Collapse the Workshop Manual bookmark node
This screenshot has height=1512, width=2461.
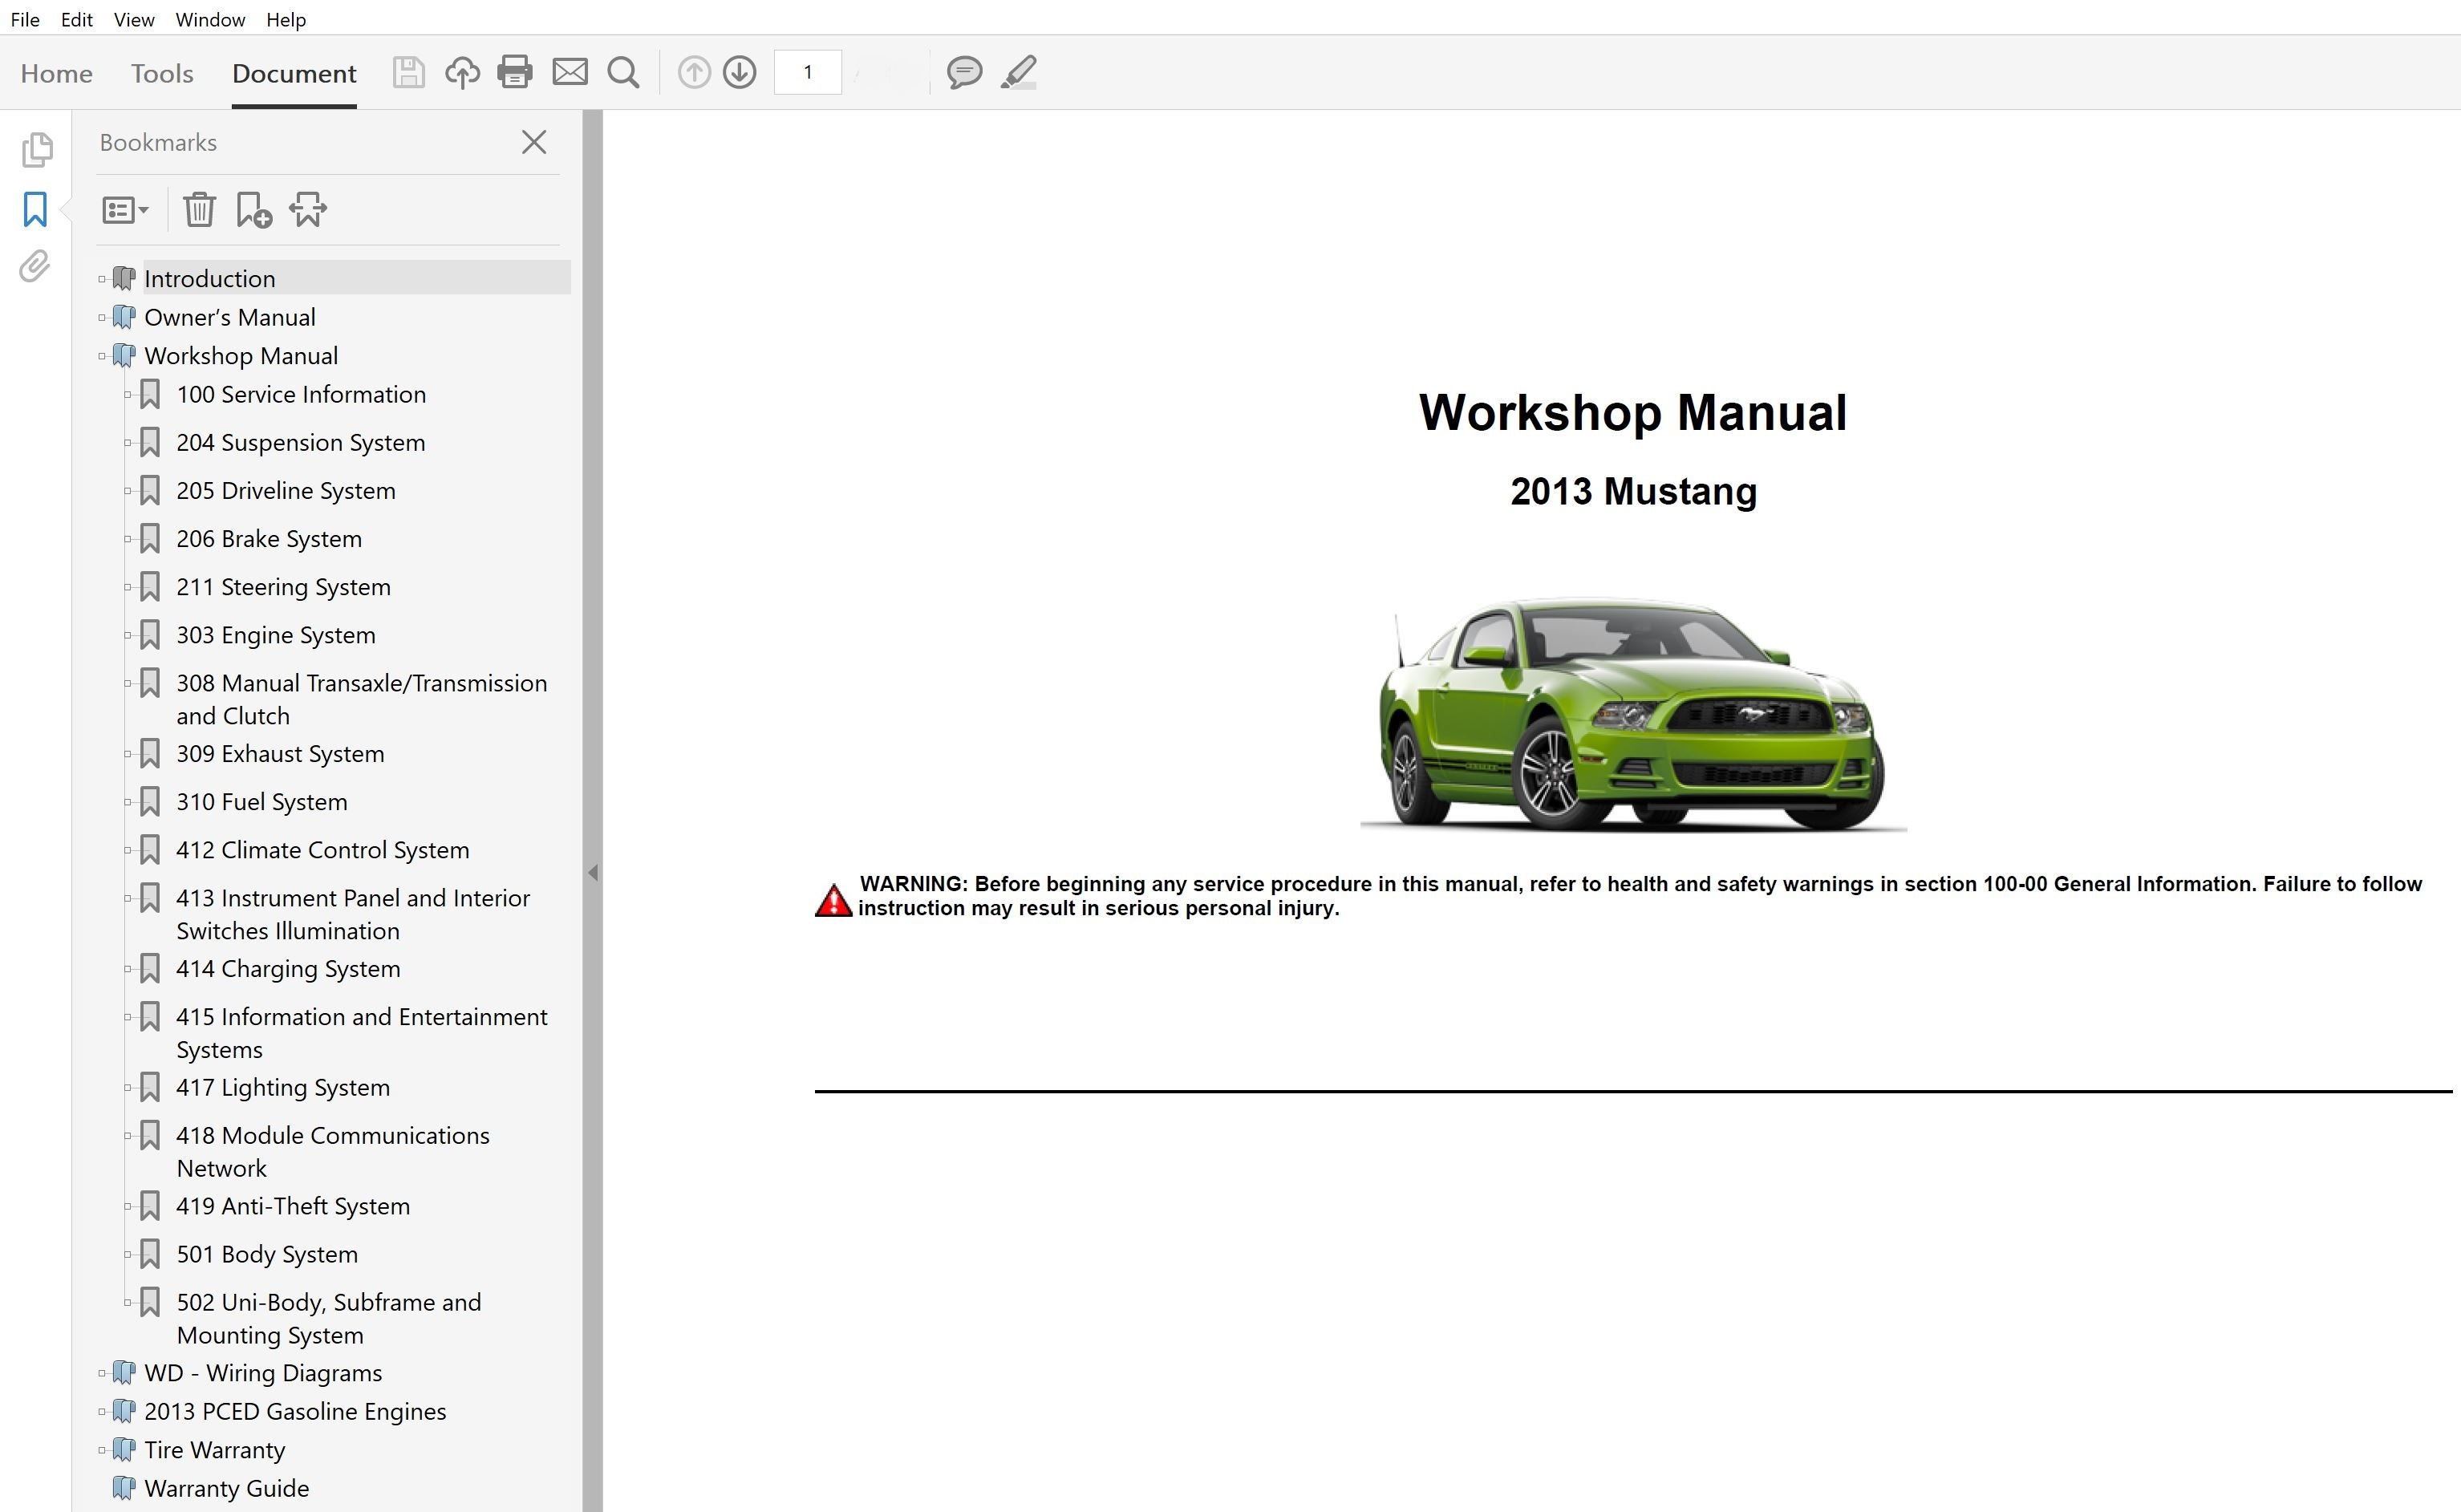coord(102,356)
